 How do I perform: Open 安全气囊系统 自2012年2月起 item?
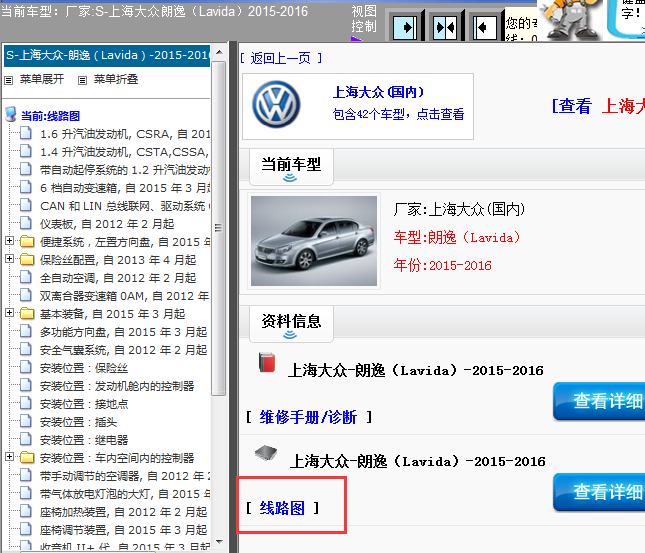pyautogui.click(x=123, y=350)
